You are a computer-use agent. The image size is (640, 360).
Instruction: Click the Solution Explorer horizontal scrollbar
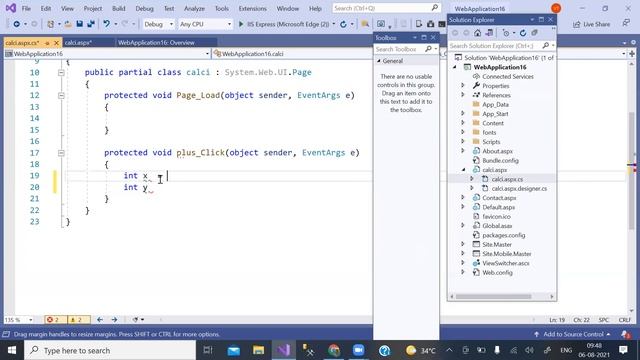point(493,296)
